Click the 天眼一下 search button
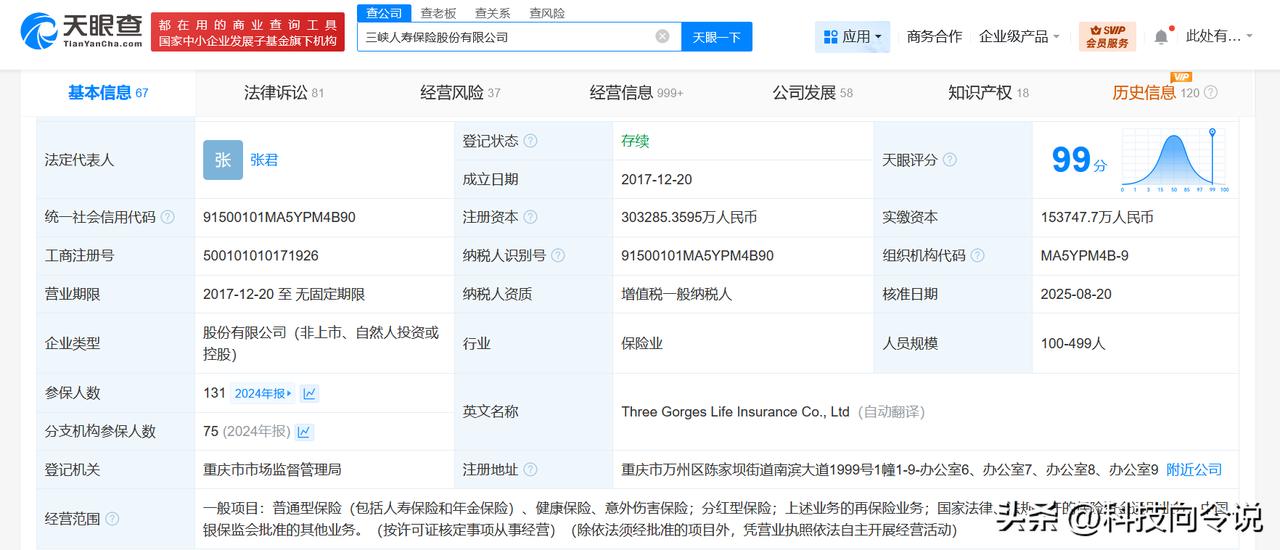Screen dimensions: 1280x550 [717, 37]
